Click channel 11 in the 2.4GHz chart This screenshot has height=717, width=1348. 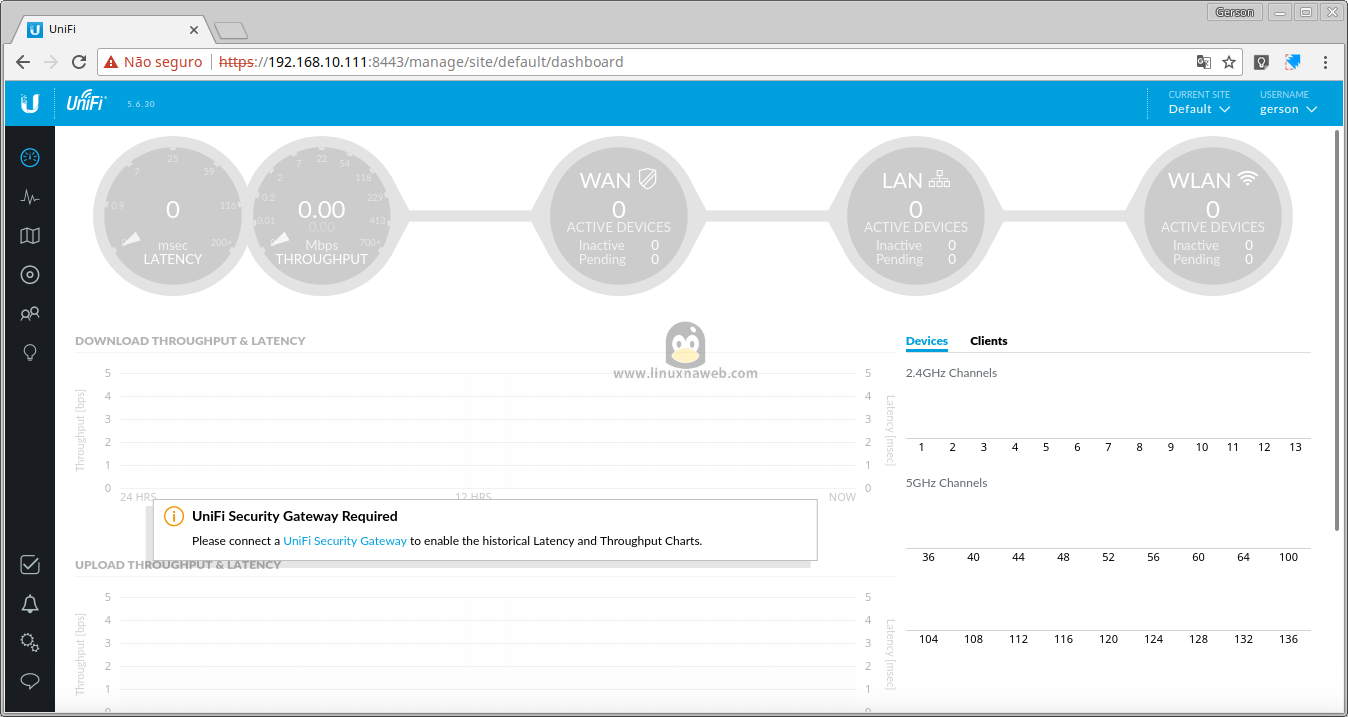tap(1233, 447)
